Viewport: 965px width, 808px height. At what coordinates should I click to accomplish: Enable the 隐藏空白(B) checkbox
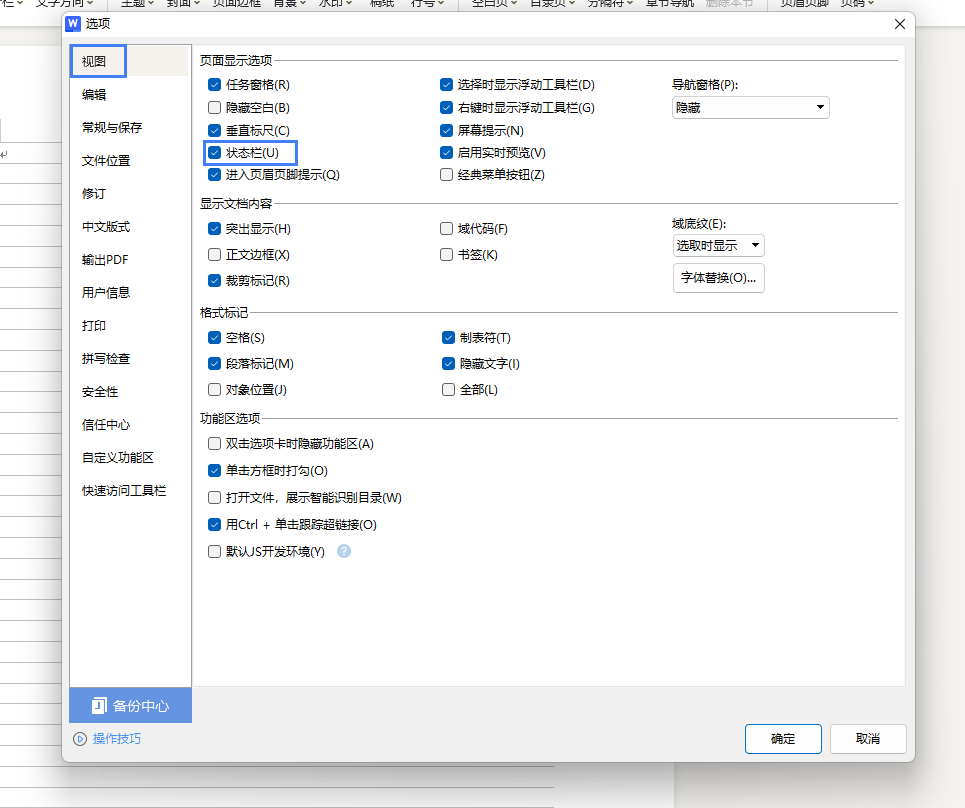click(x=214, y=108)
